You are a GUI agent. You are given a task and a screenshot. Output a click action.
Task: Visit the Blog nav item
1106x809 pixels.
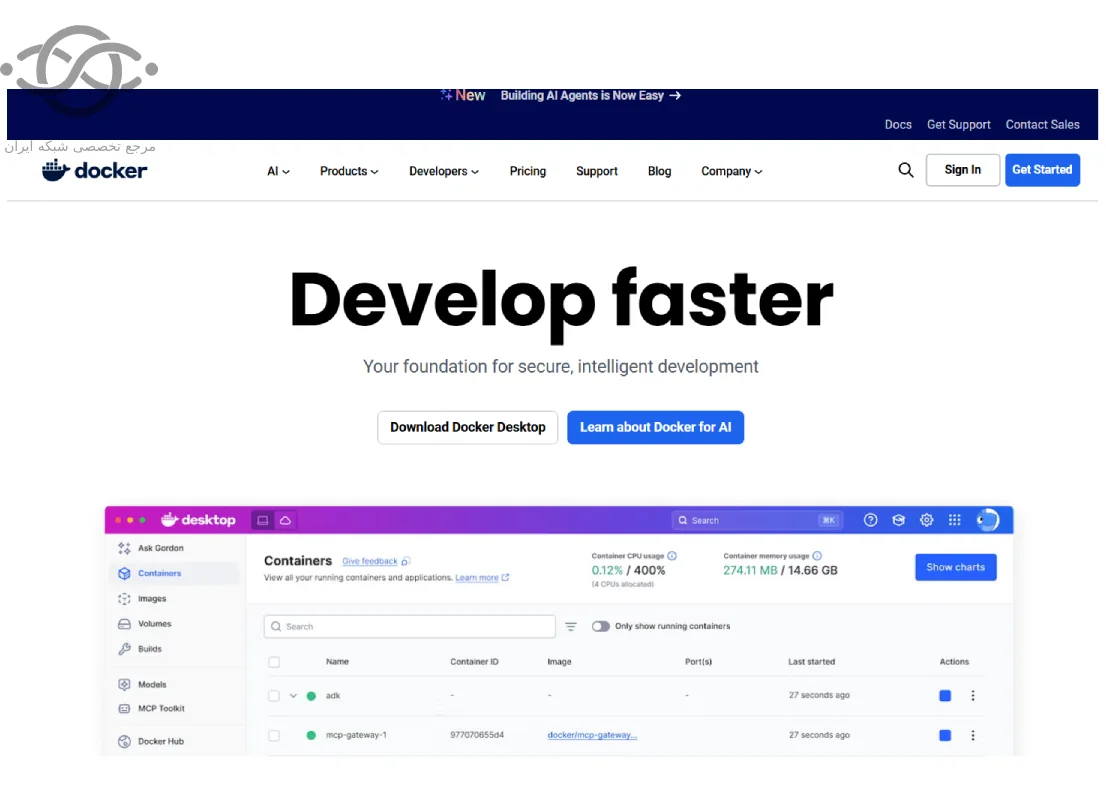click(x=660, y=171)
